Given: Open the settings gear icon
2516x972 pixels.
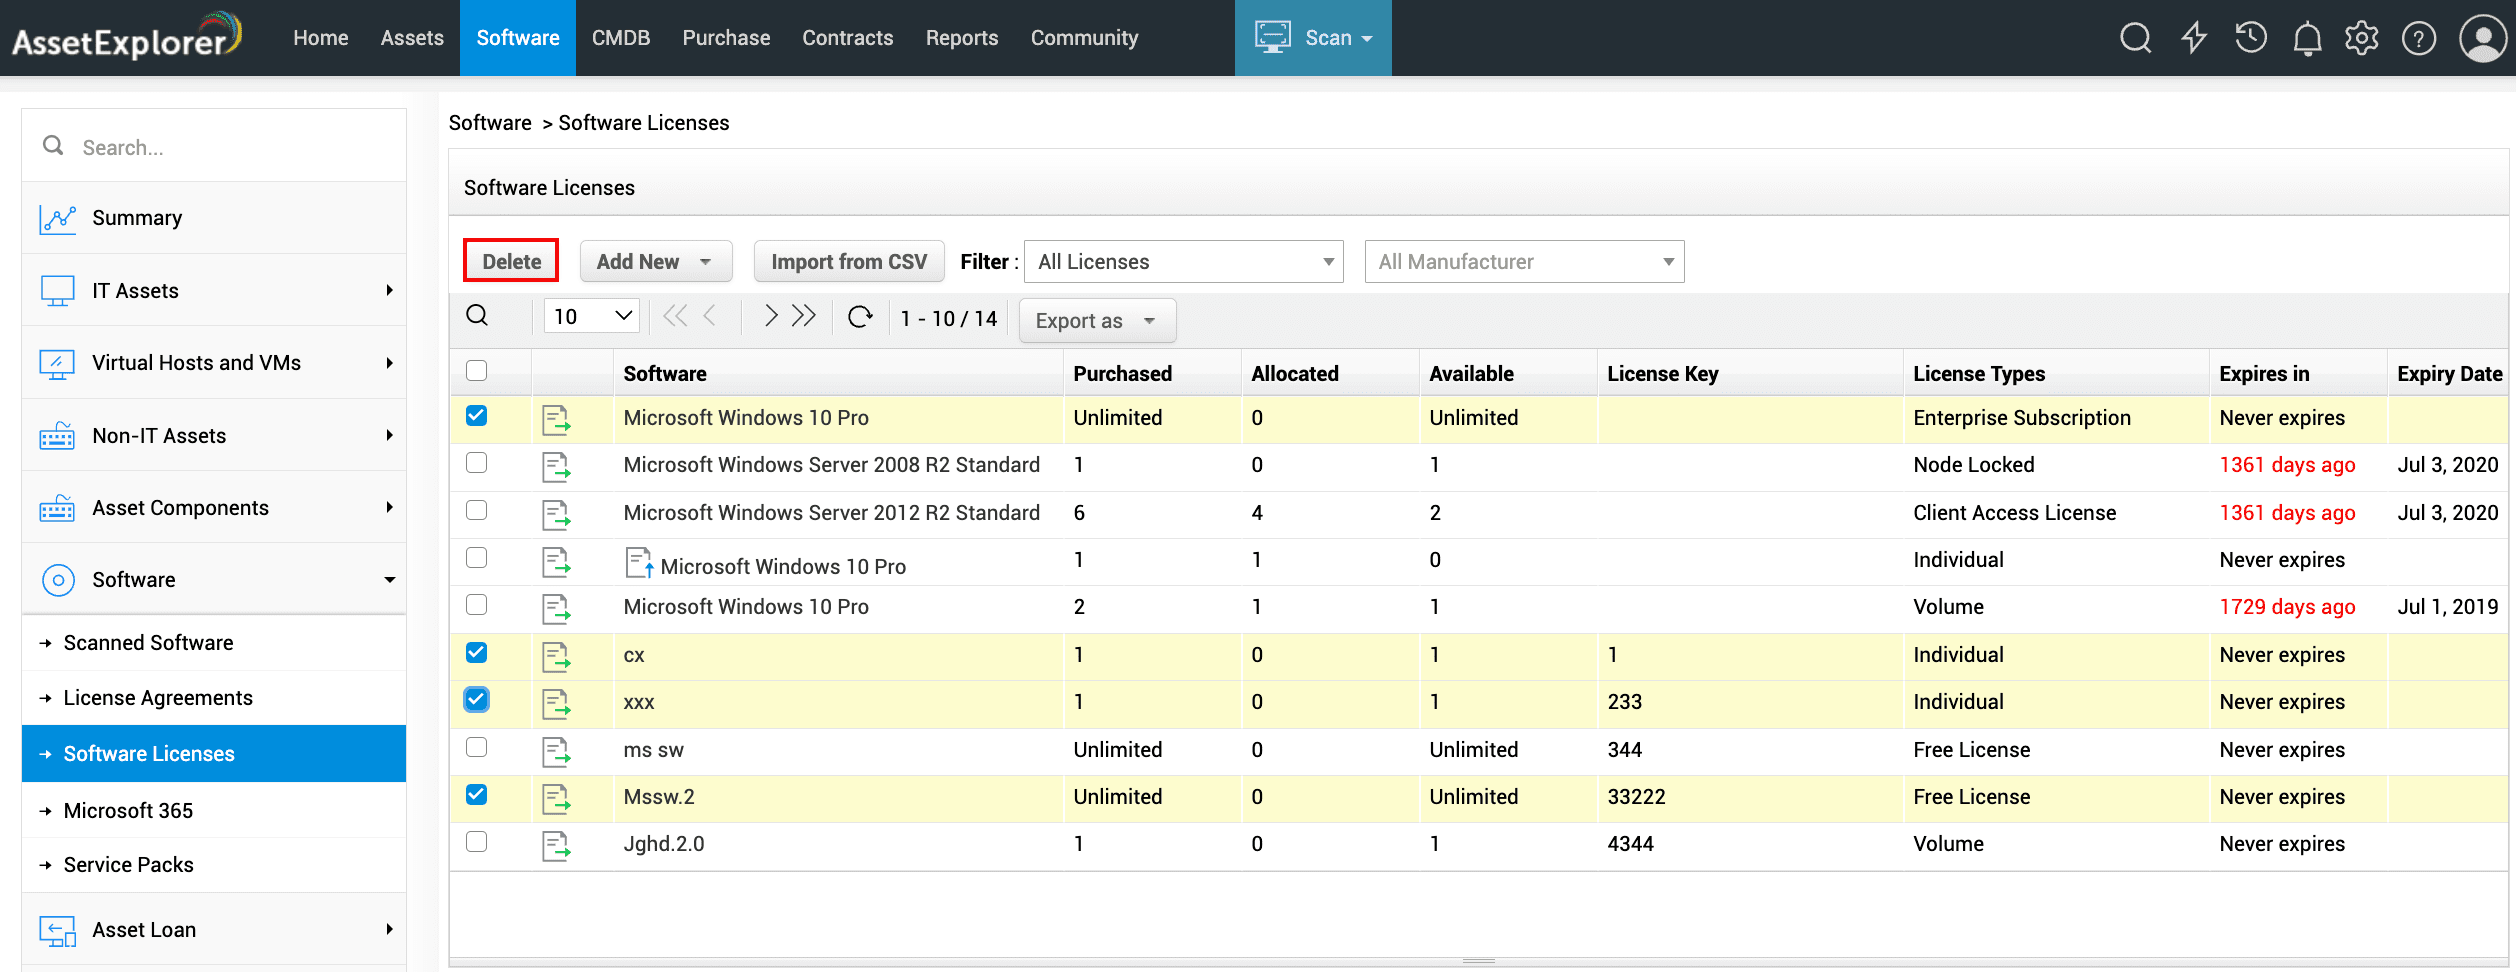Looking at the screenshot, I should (x=2362, y=38).
